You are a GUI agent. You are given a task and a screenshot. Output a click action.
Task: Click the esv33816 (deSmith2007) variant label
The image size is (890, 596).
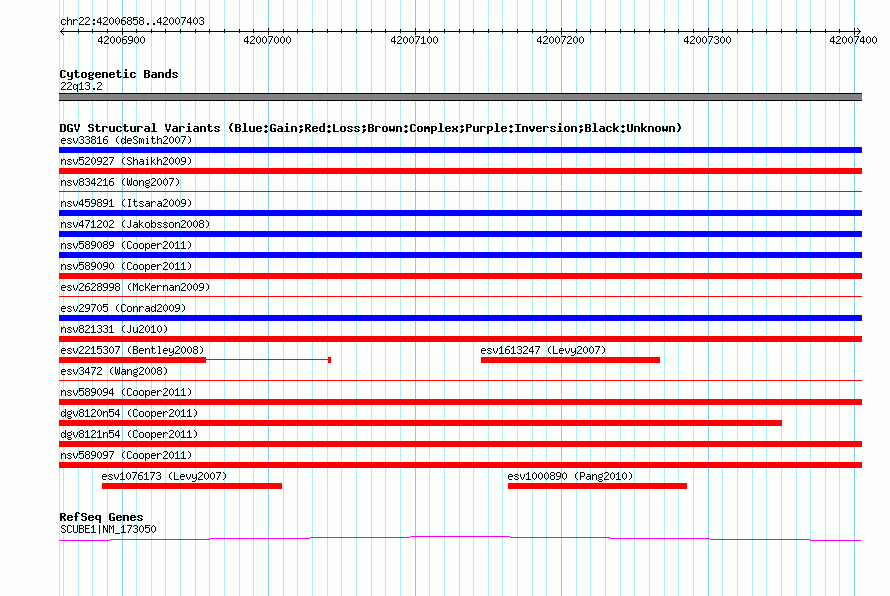pyautogui.click(x=126, y=140)
